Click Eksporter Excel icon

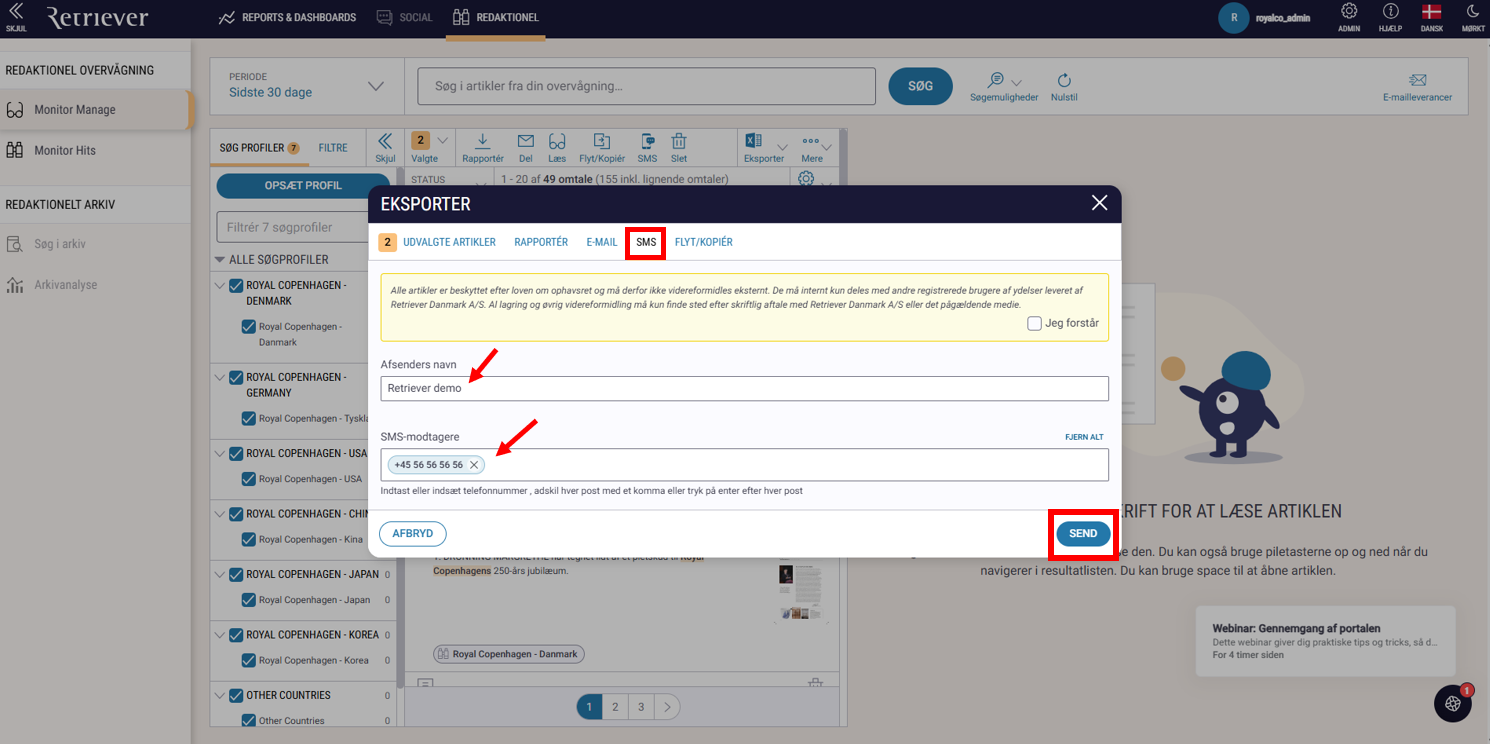pos(754,141)
